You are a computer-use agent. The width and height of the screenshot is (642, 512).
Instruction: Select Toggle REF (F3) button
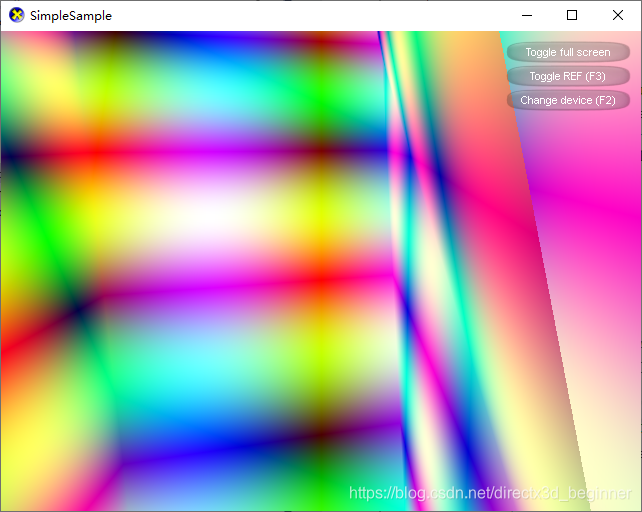tap(568, 76)
